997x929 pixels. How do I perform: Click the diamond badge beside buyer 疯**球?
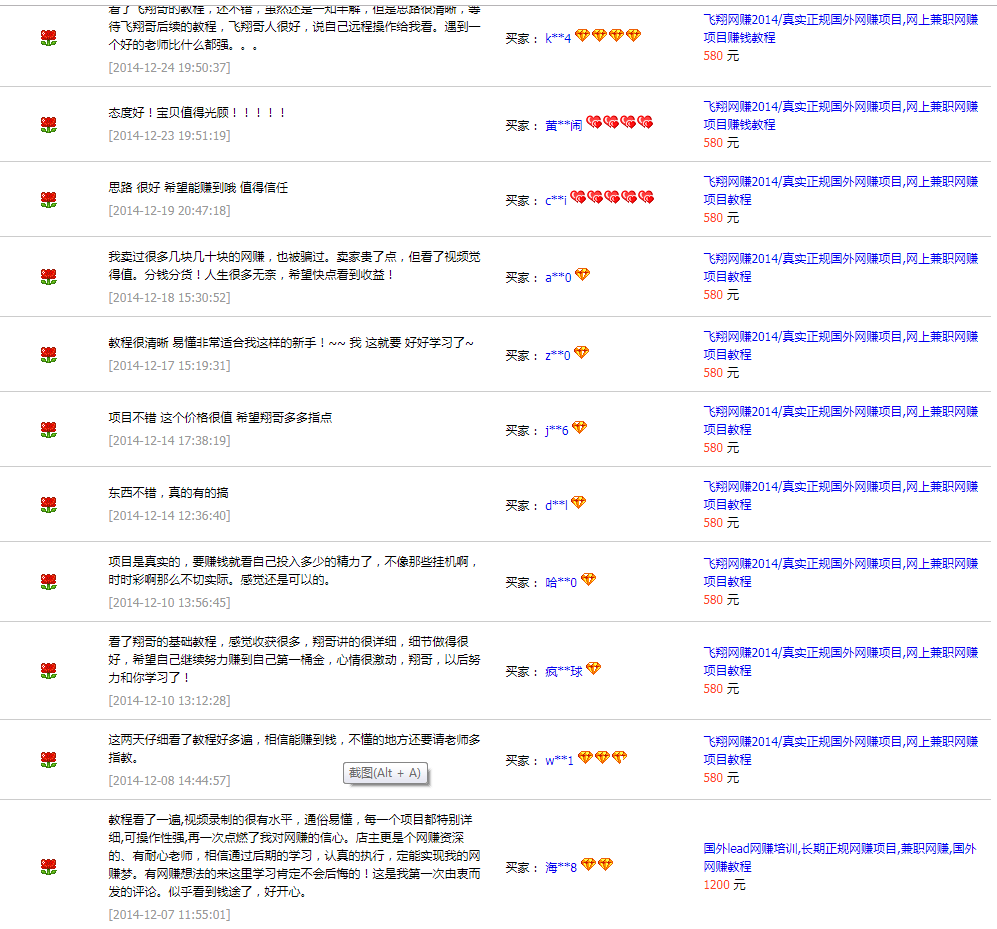coord(593,669)
